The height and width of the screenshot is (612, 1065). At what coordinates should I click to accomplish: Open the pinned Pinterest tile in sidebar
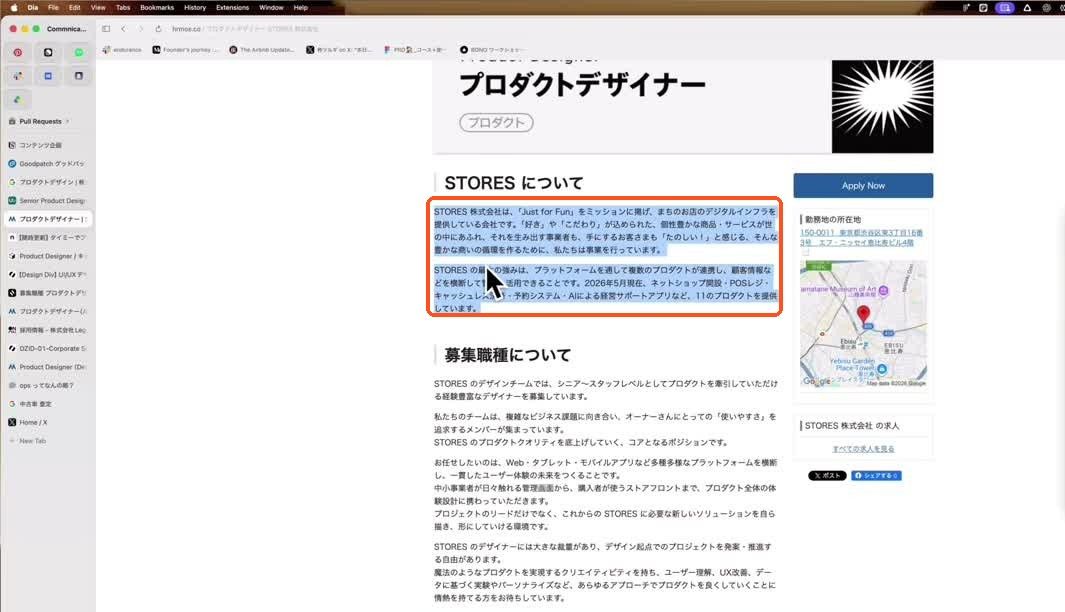18,52
